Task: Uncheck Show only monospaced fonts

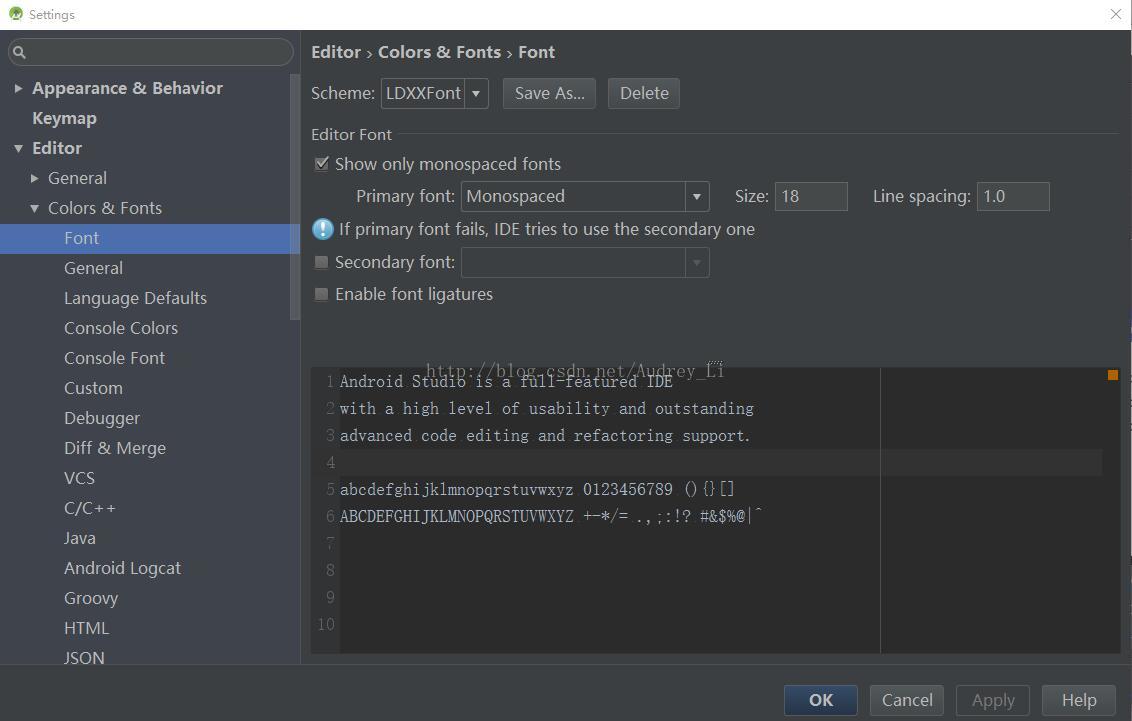Action: pos(322,164)
